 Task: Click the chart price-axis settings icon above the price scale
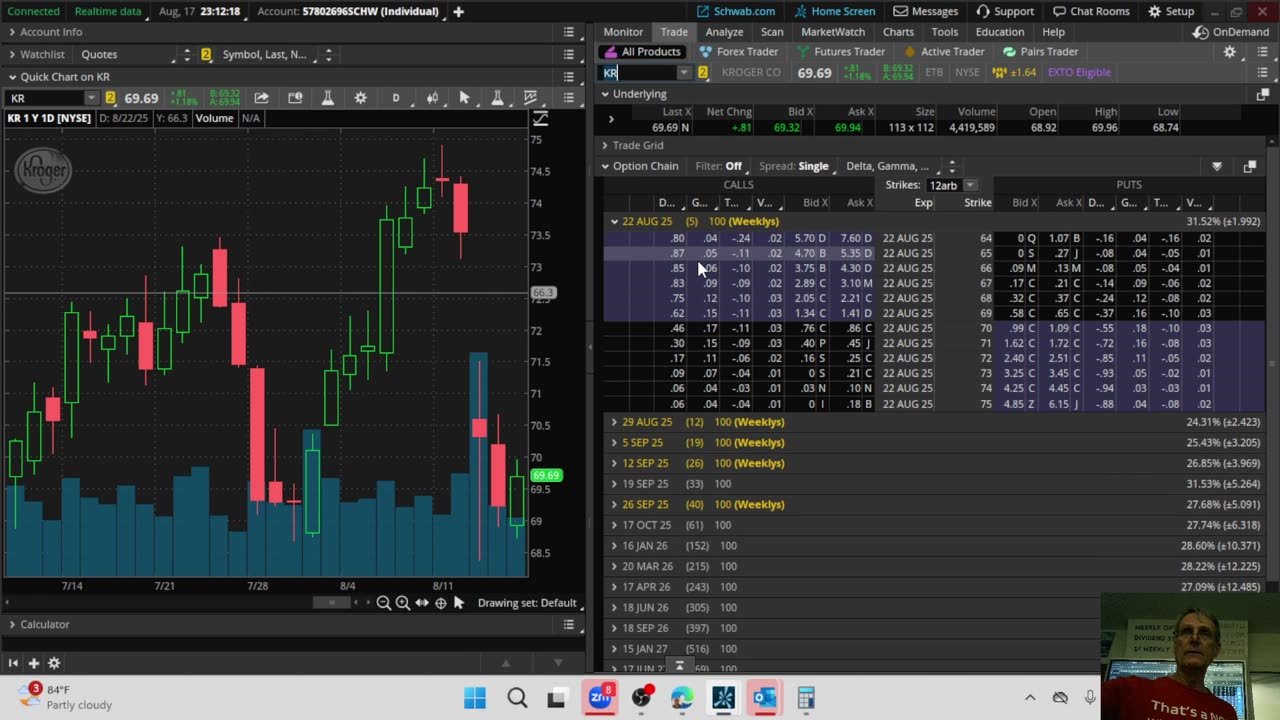click(x=540, y=119)
